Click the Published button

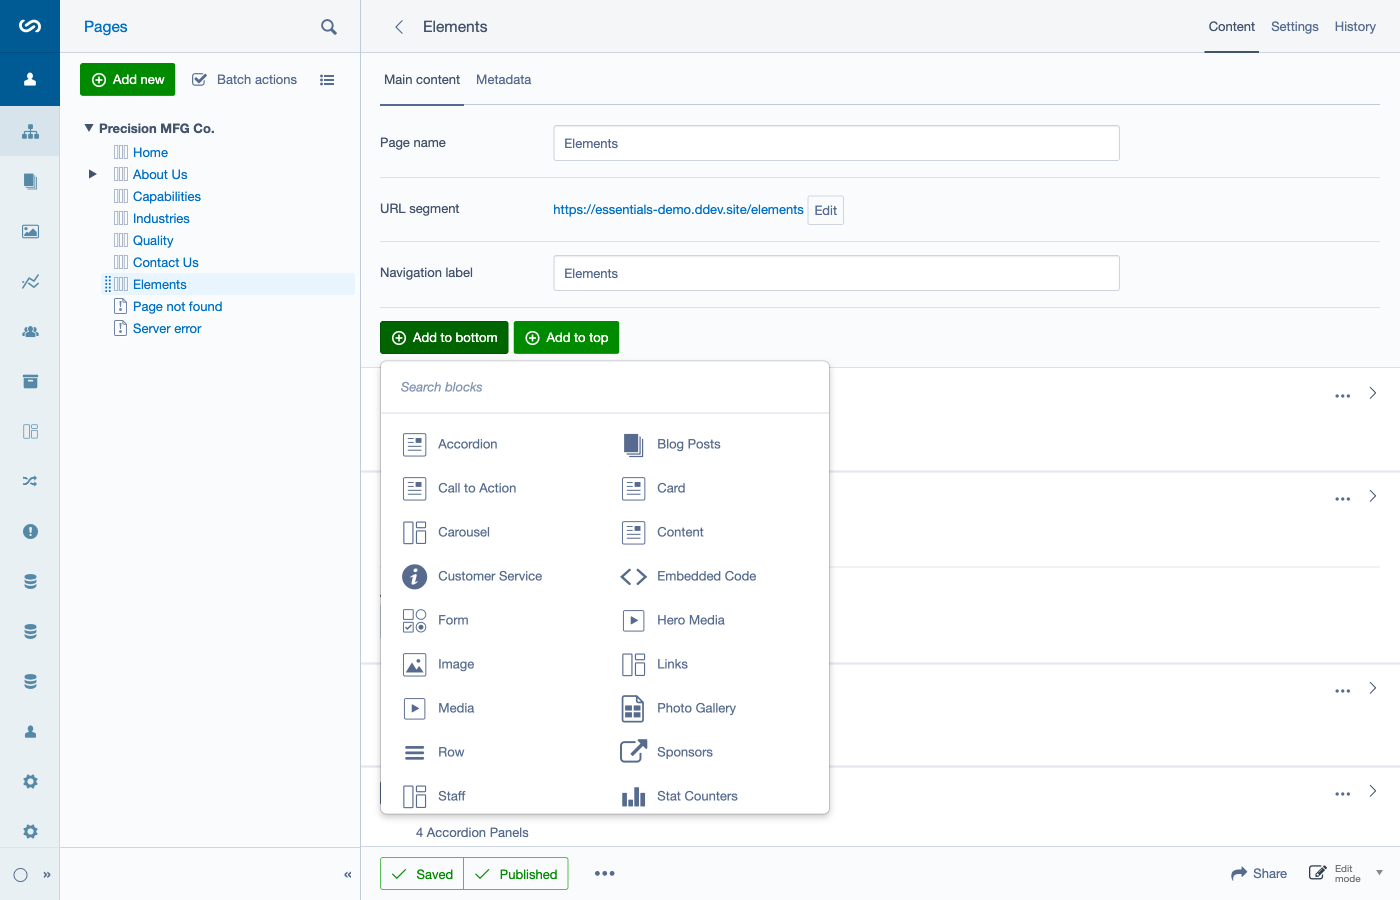pyautogui.click(x=516, y=874)
